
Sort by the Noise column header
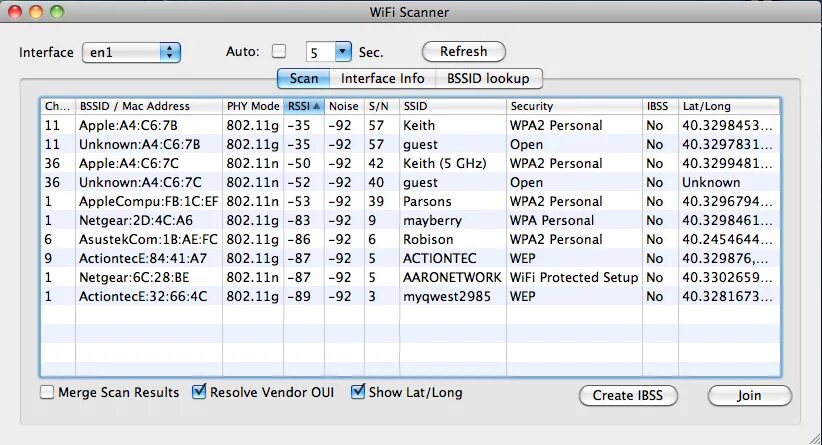point(344,106)
